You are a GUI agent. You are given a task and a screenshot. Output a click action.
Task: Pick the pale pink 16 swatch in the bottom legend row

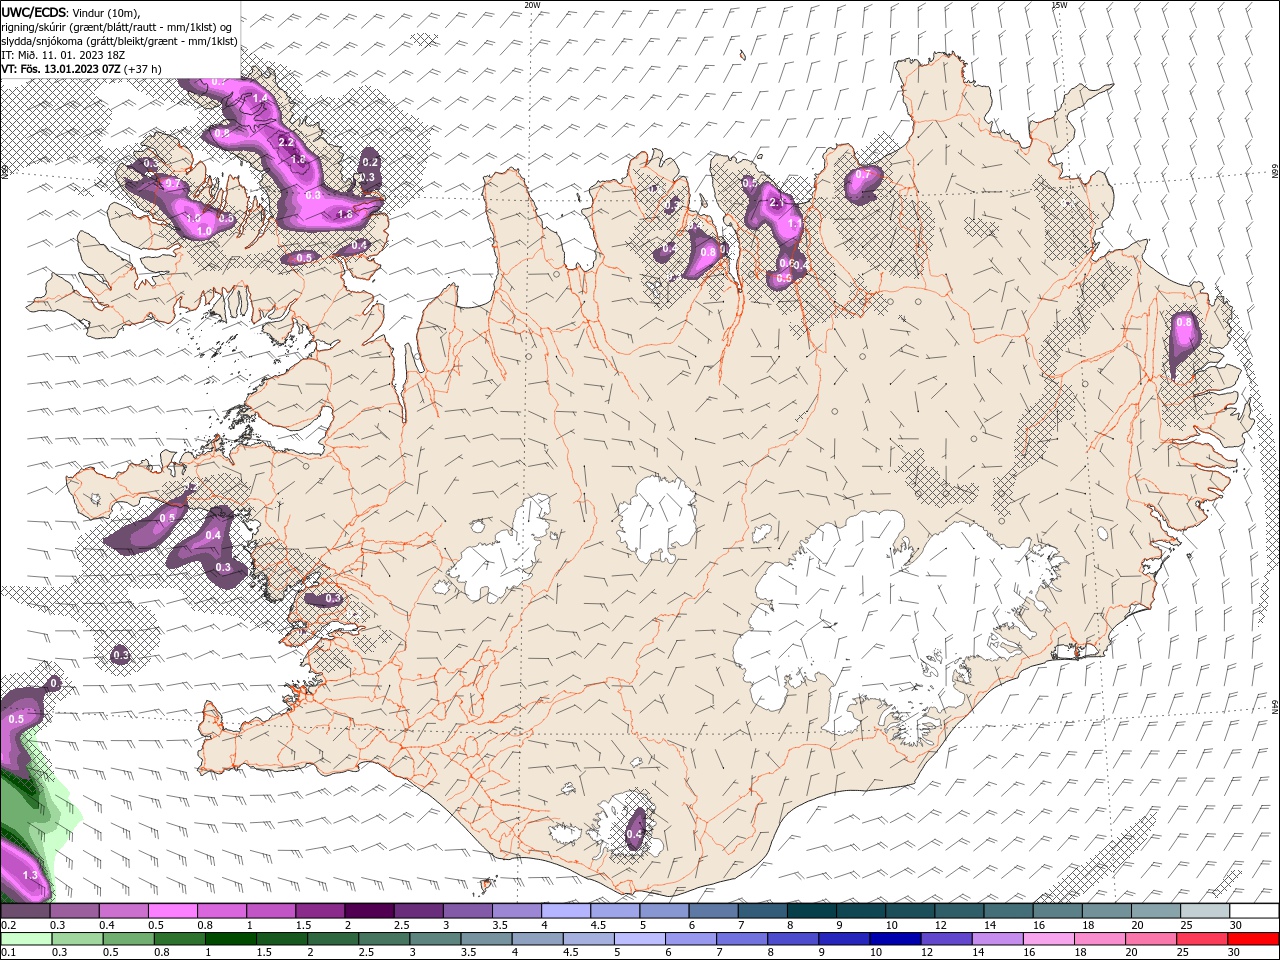[1048, 939]
